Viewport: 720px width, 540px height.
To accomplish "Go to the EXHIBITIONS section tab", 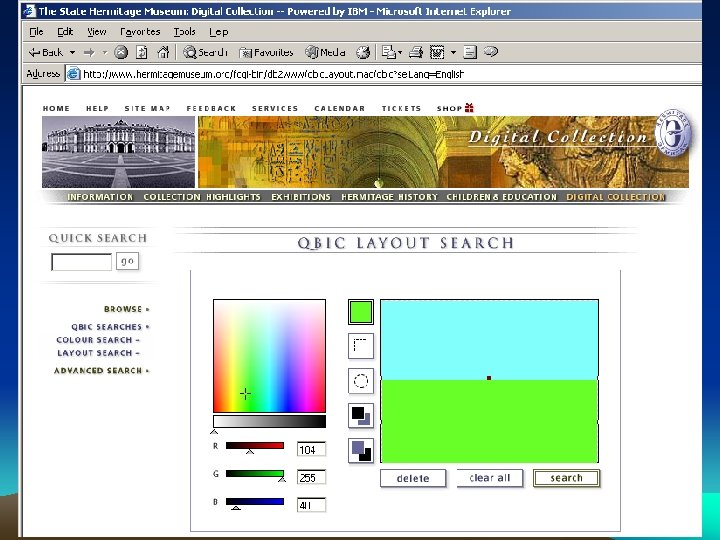I will click(x=301, y=197).
